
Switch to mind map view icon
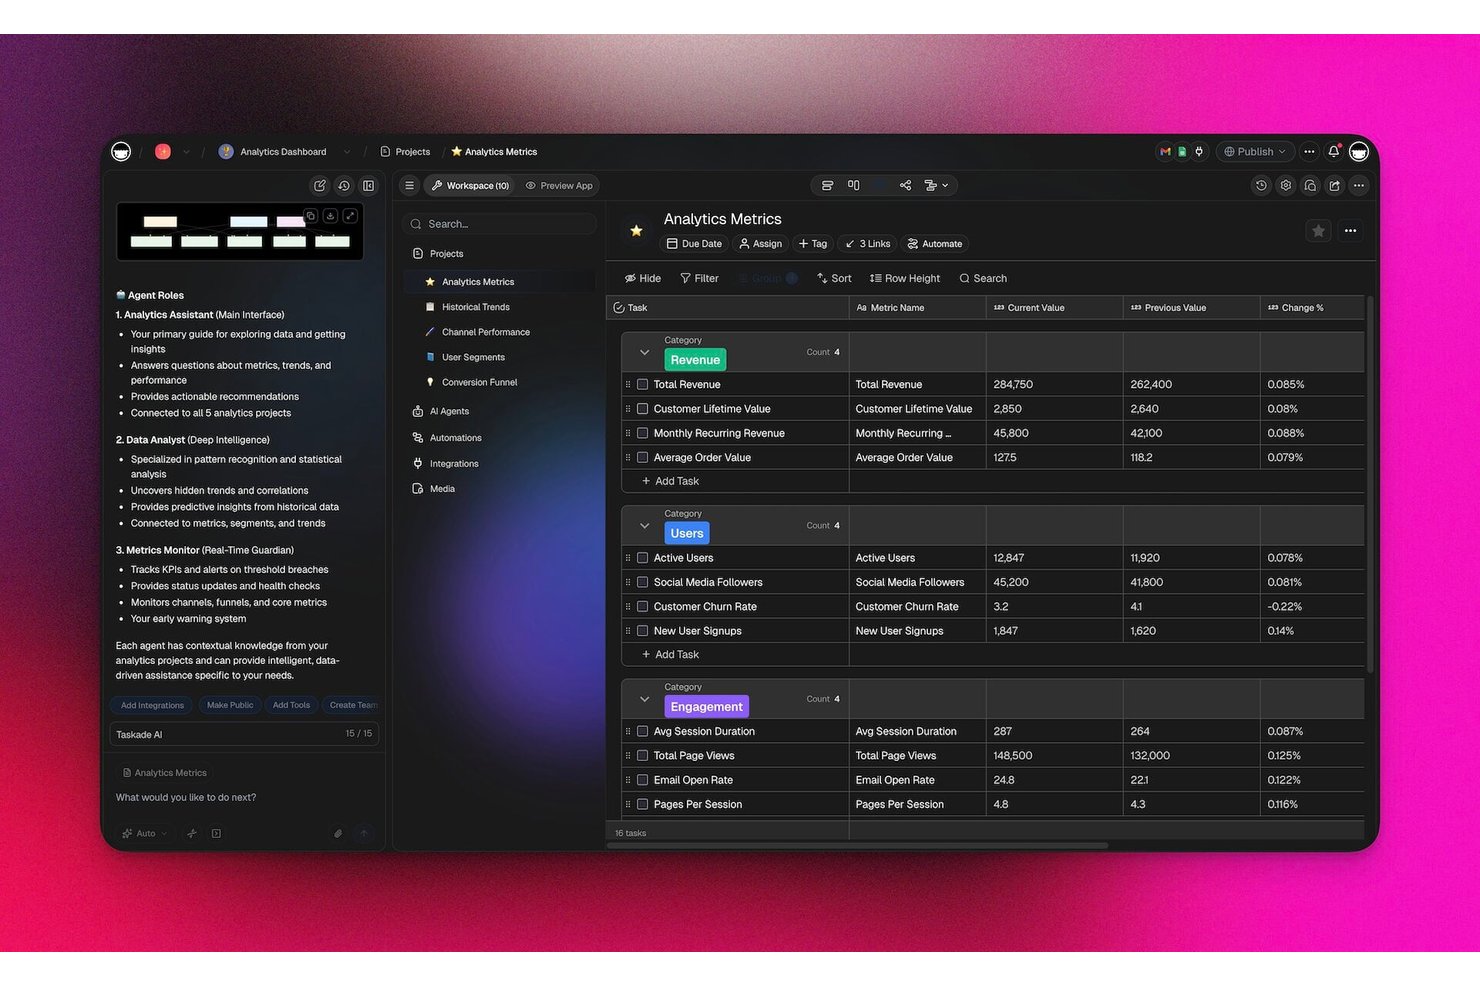[905, 185]
